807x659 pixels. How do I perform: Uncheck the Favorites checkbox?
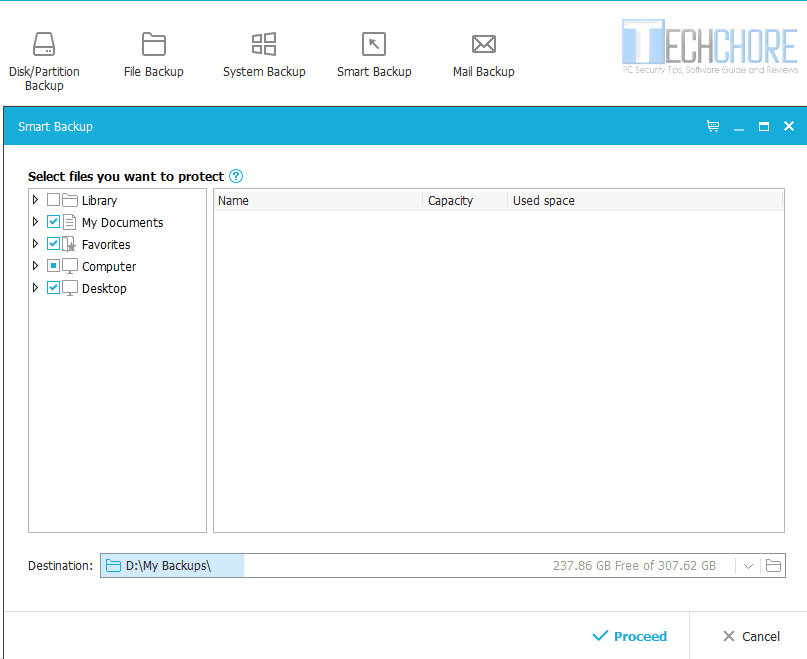(54, 244)
